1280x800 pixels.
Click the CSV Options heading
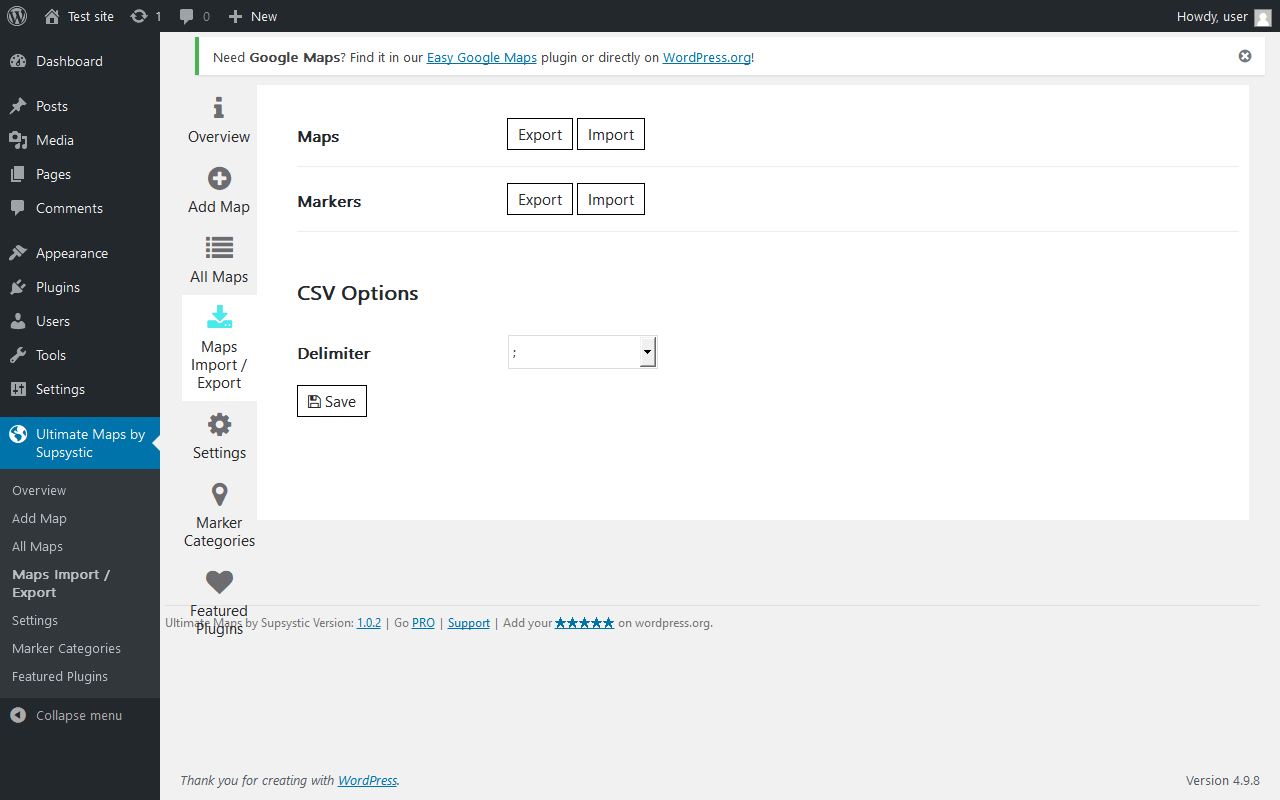[358, 293]
